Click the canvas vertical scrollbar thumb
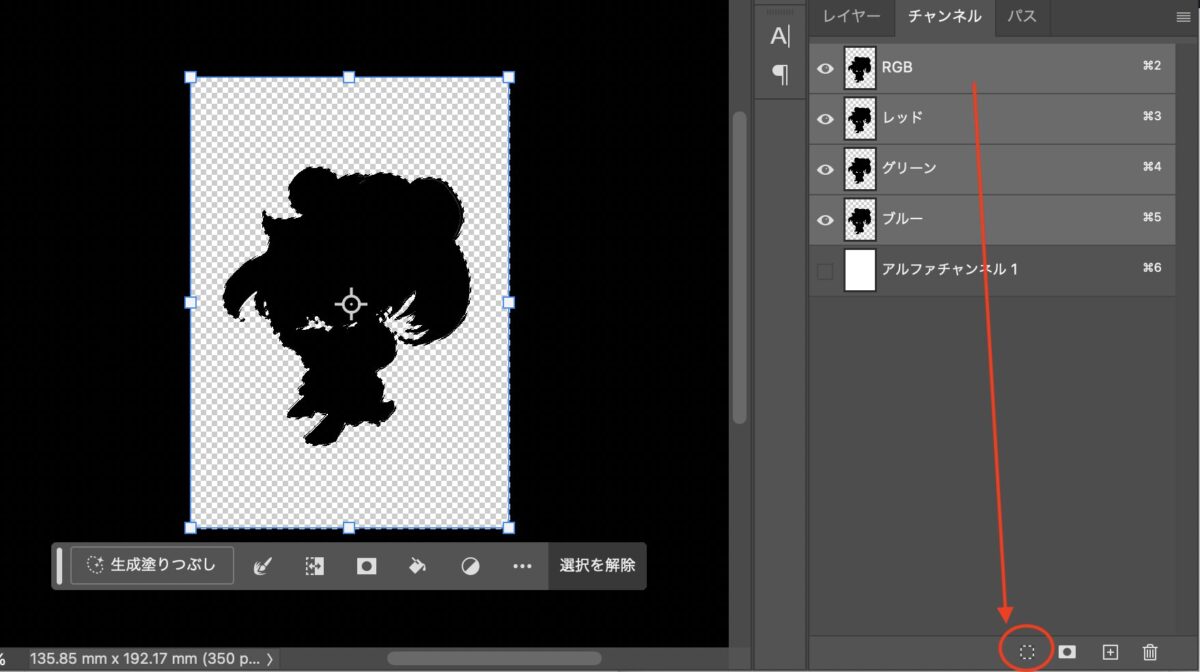1200x672 pixels. (x=740, y=267)
